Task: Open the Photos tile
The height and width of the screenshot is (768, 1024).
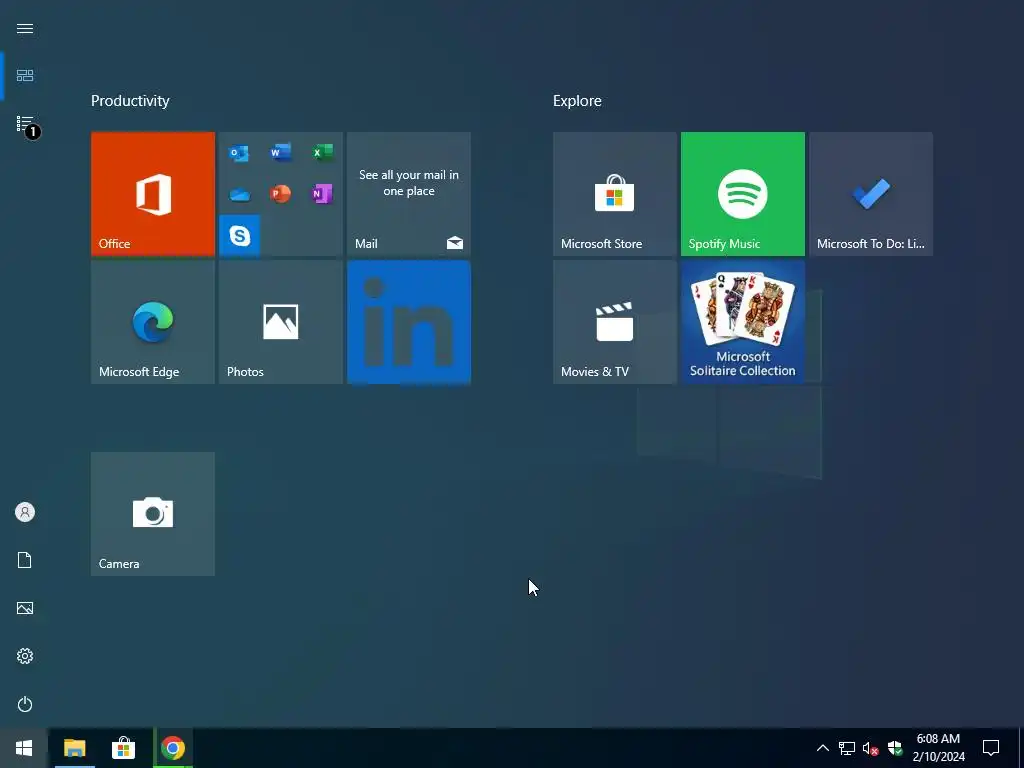Action: click(x=281, y=322)
